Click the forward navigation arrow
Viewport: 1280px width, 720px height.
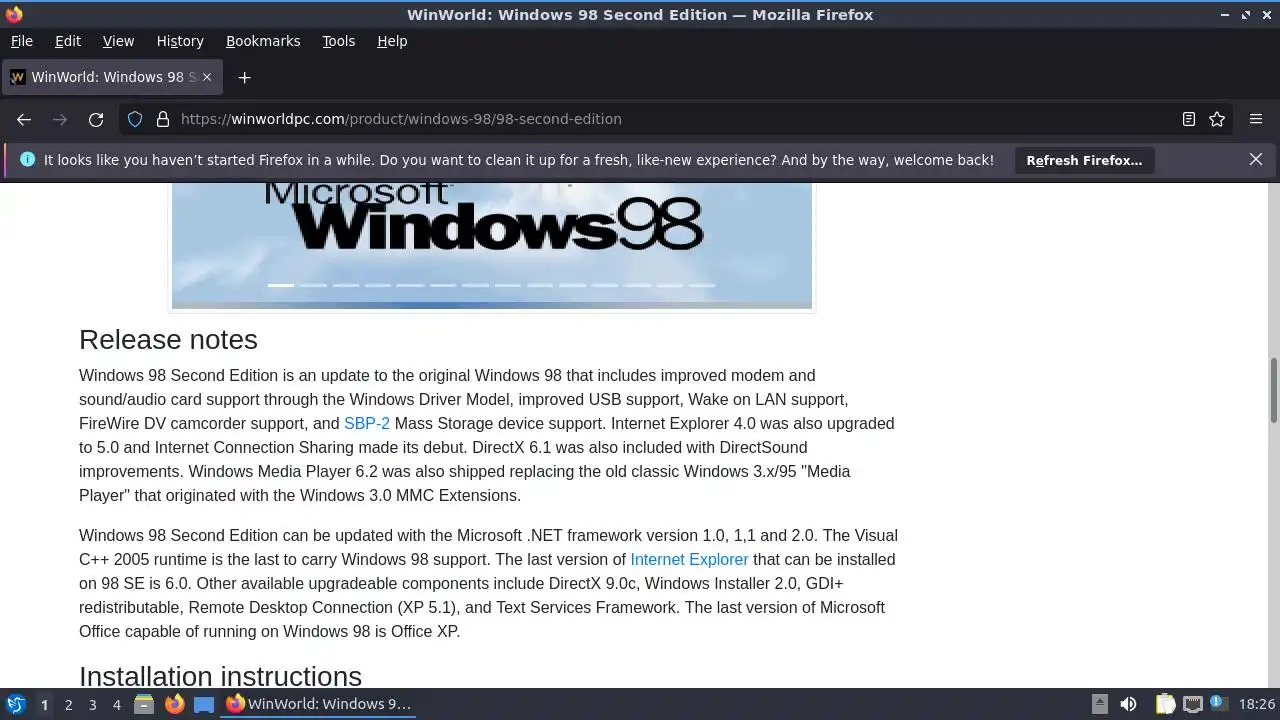point(60,119)
